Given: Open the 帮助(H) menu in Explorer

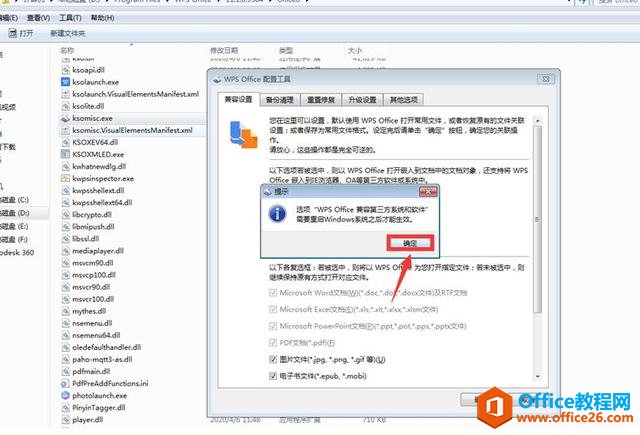Looking at the screenshot, I should 102,18.
